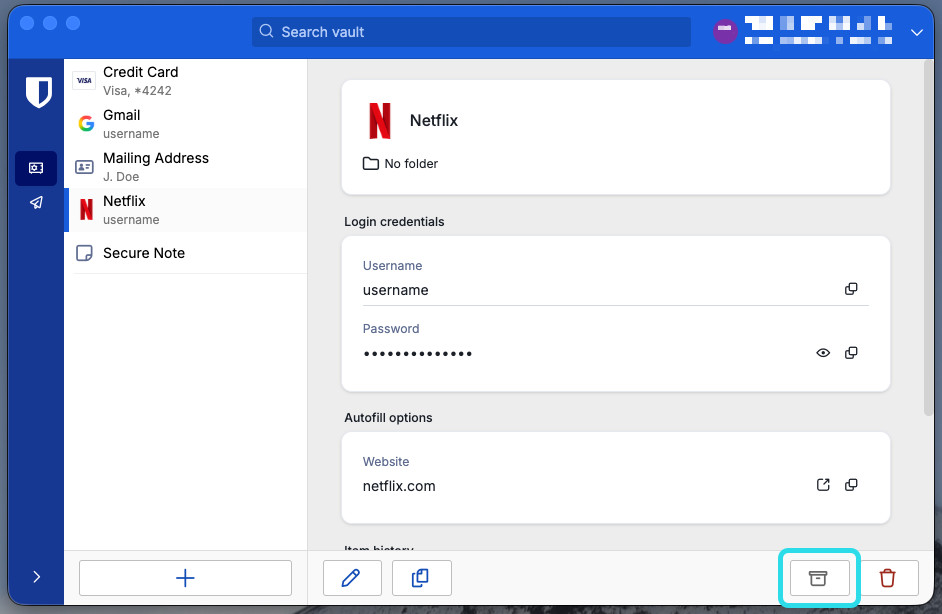Copy the hidden password
The width and height of the screenshot is (942, 614).
click(851, 352)
